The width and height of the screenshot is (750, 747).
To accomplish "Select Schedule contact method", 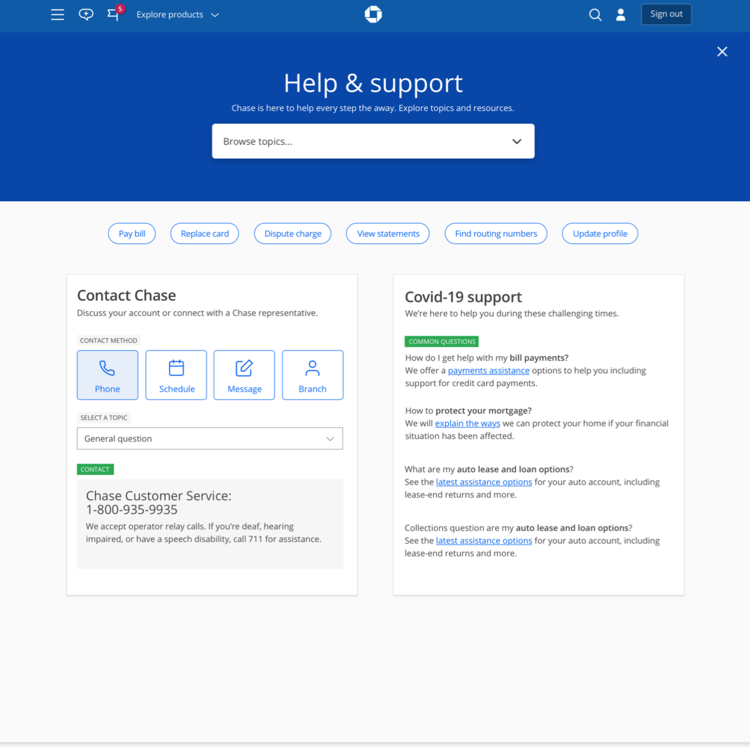I will (176, 375).
